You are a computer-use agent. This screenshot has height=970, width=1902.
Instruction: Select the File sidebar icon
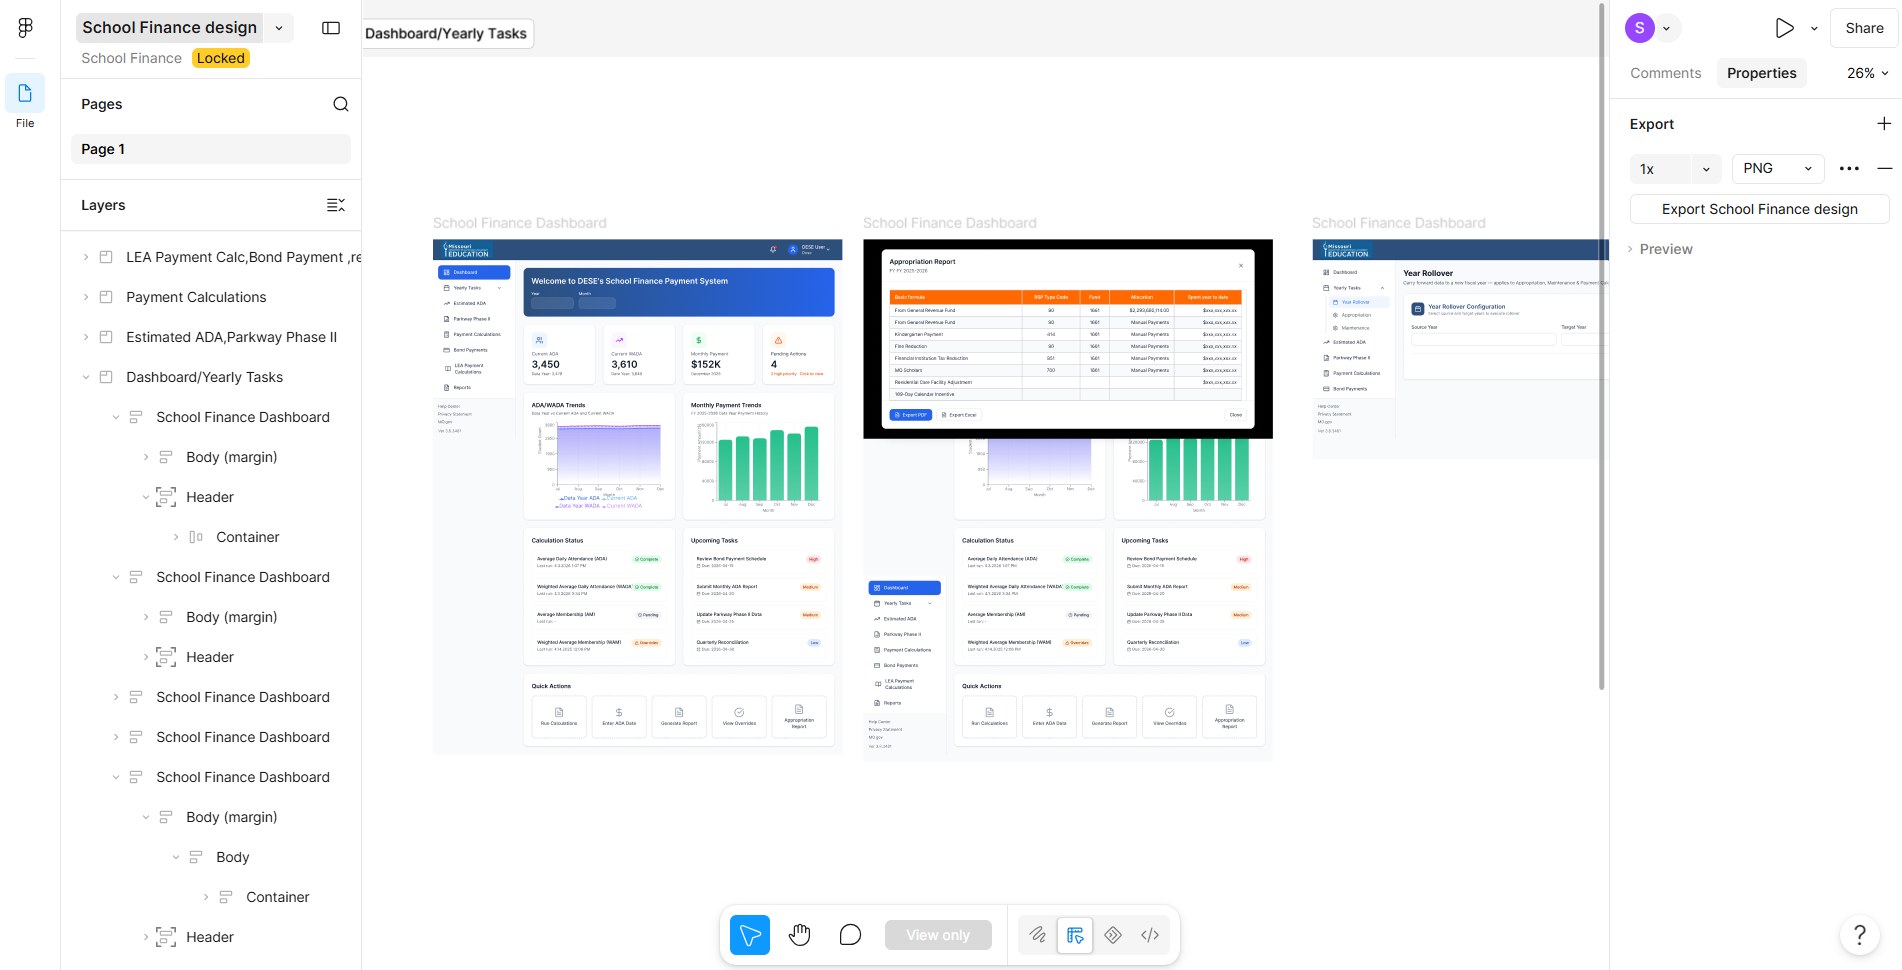tap(25, 93)
